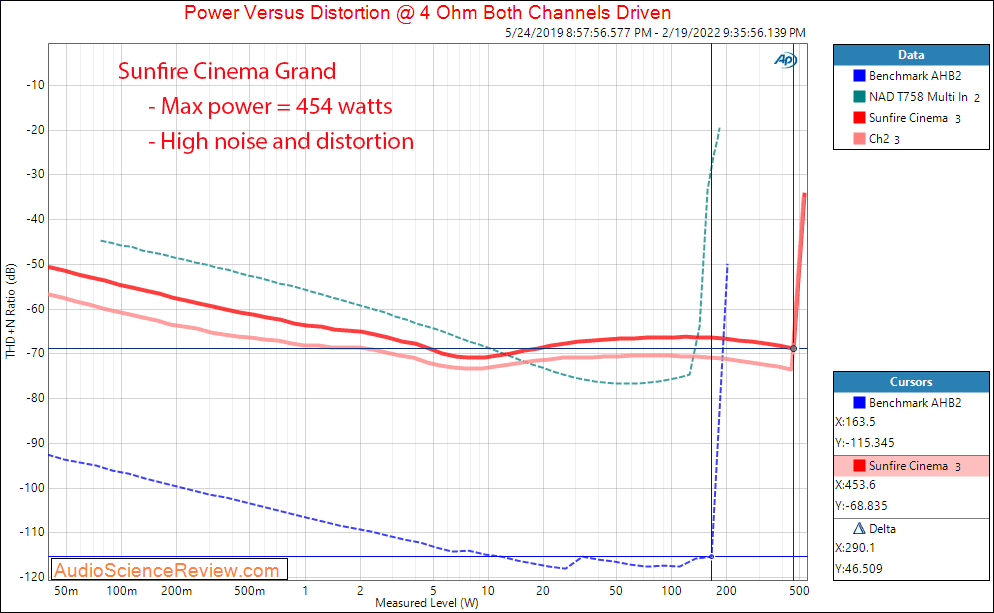Viewport: 994px width, 613px height.
Task: Click the Max power = 454 watts annotation
Action: coord(271,106)
